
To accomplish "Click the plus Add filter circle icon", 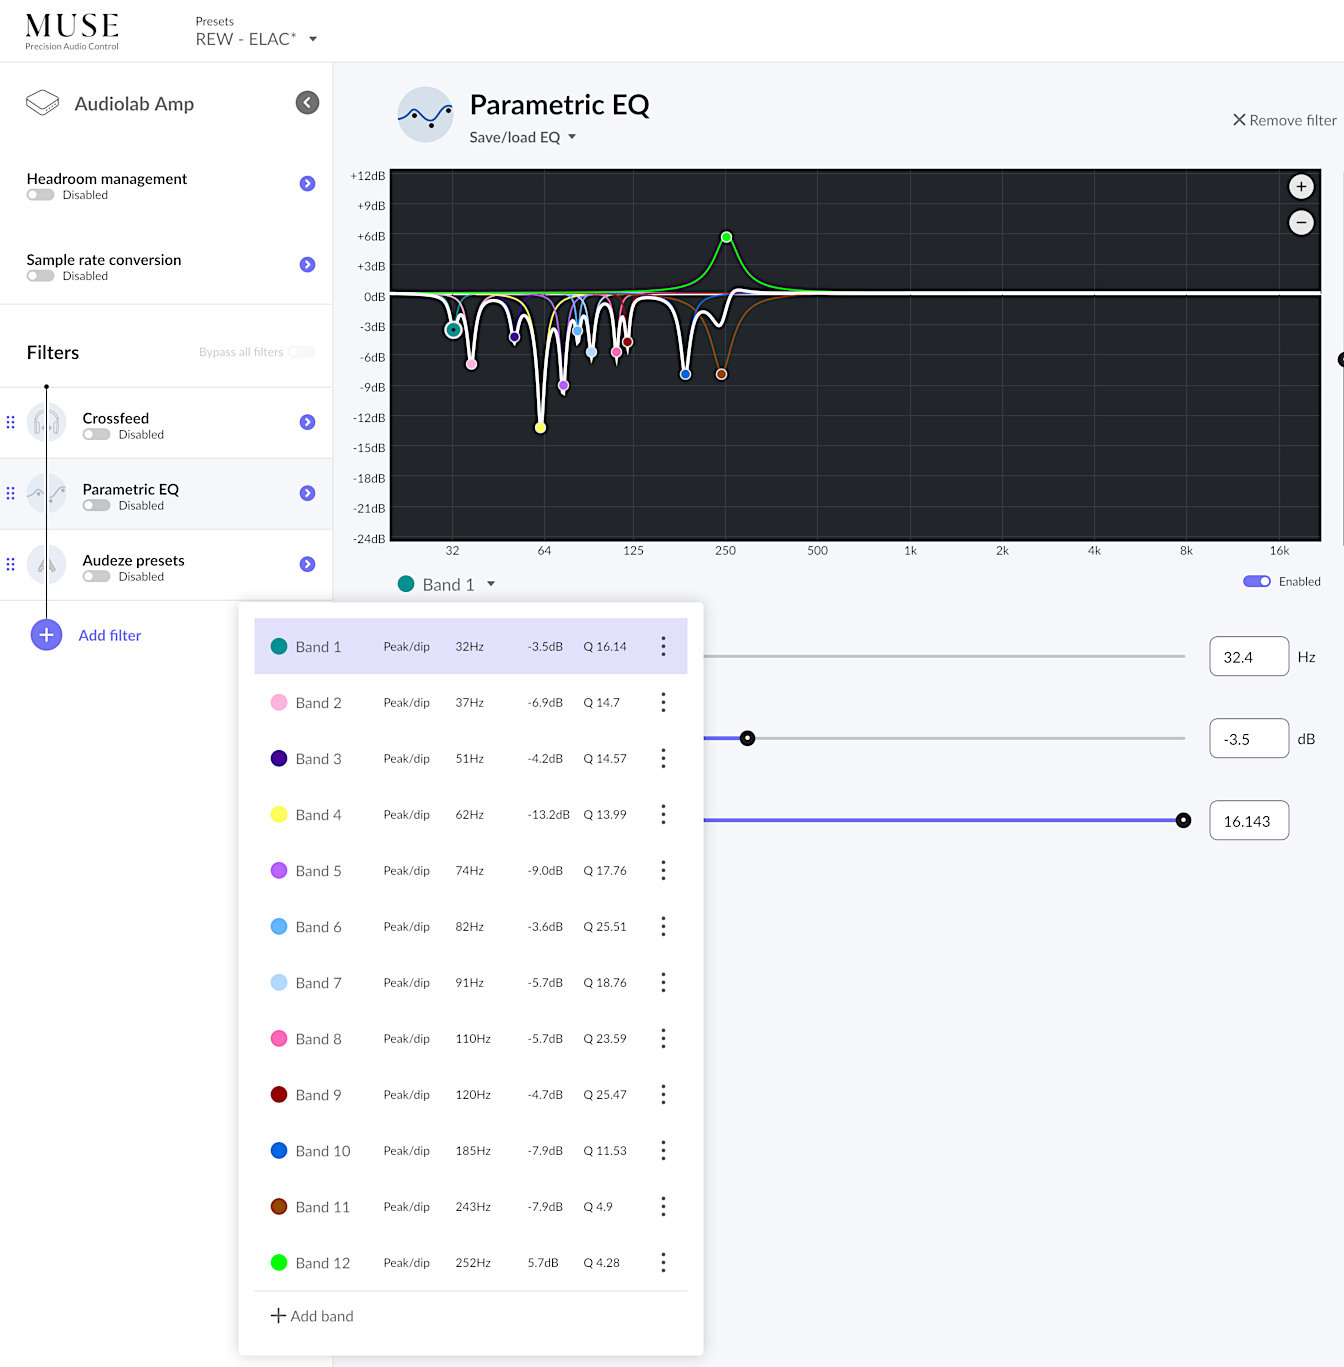I will click(x=46, y=635).
